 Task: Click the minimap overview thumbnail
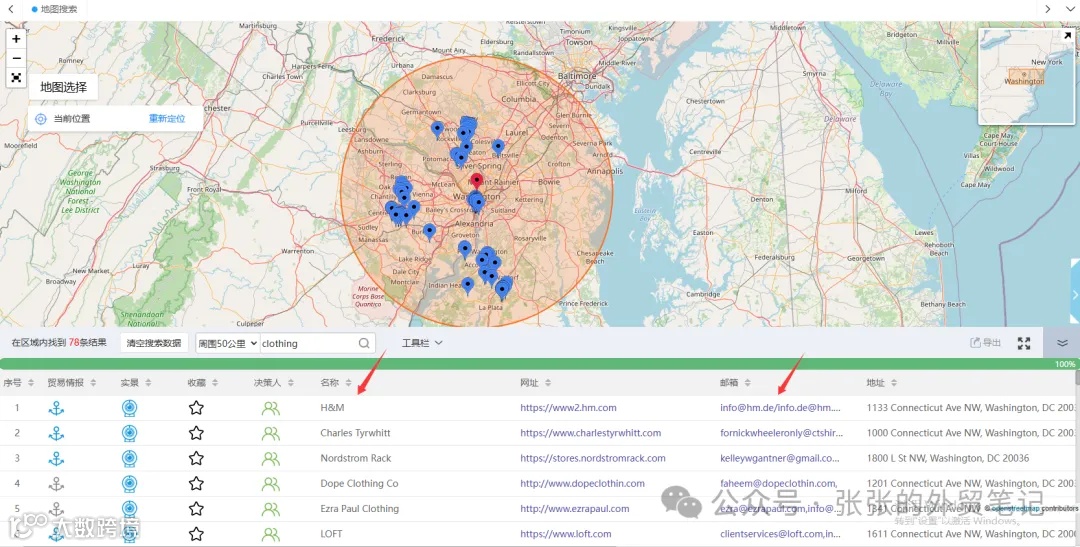click(1026, 76)
